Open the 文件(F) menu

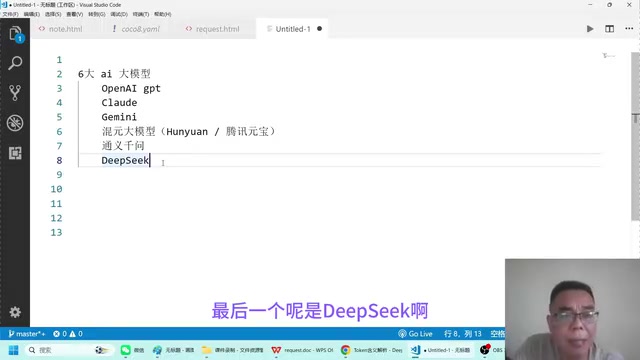pos(10,14)
